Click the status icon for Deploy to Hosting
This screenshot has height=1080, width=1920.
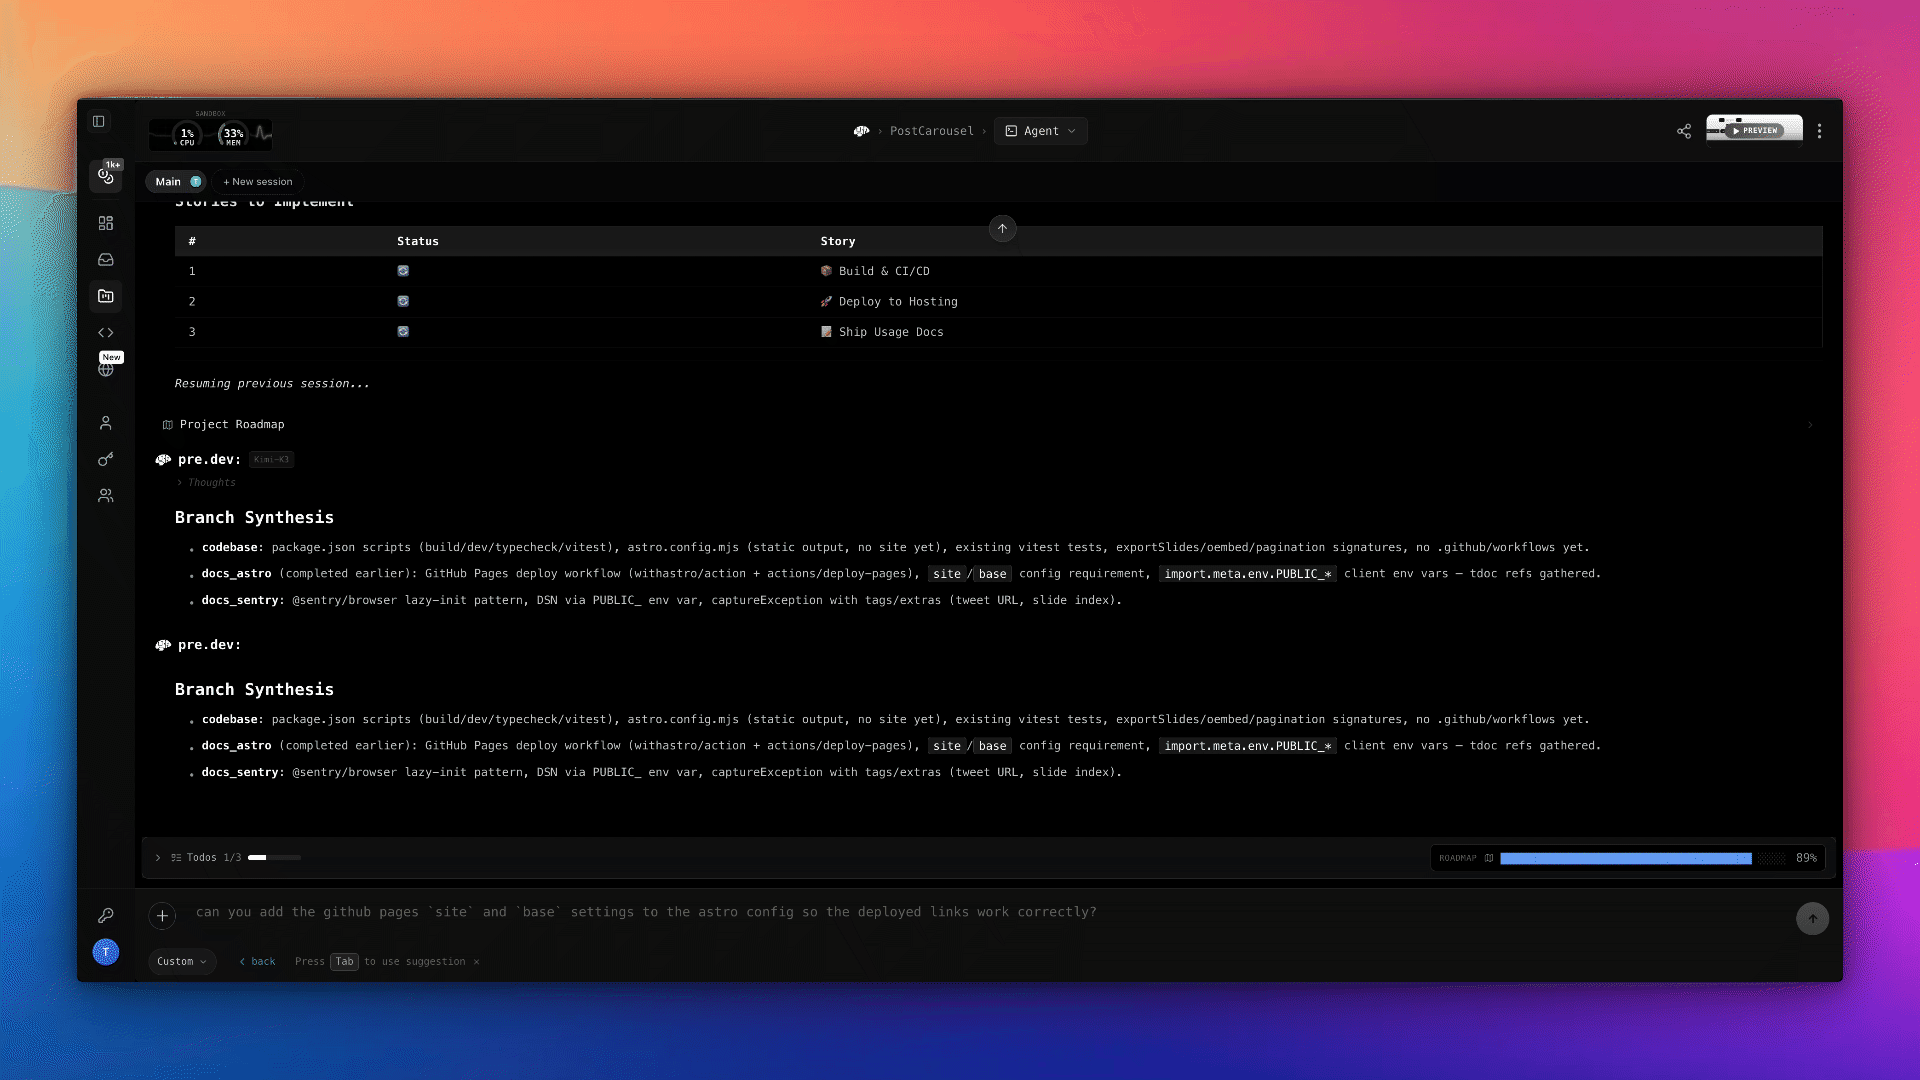tap(403, 301)
